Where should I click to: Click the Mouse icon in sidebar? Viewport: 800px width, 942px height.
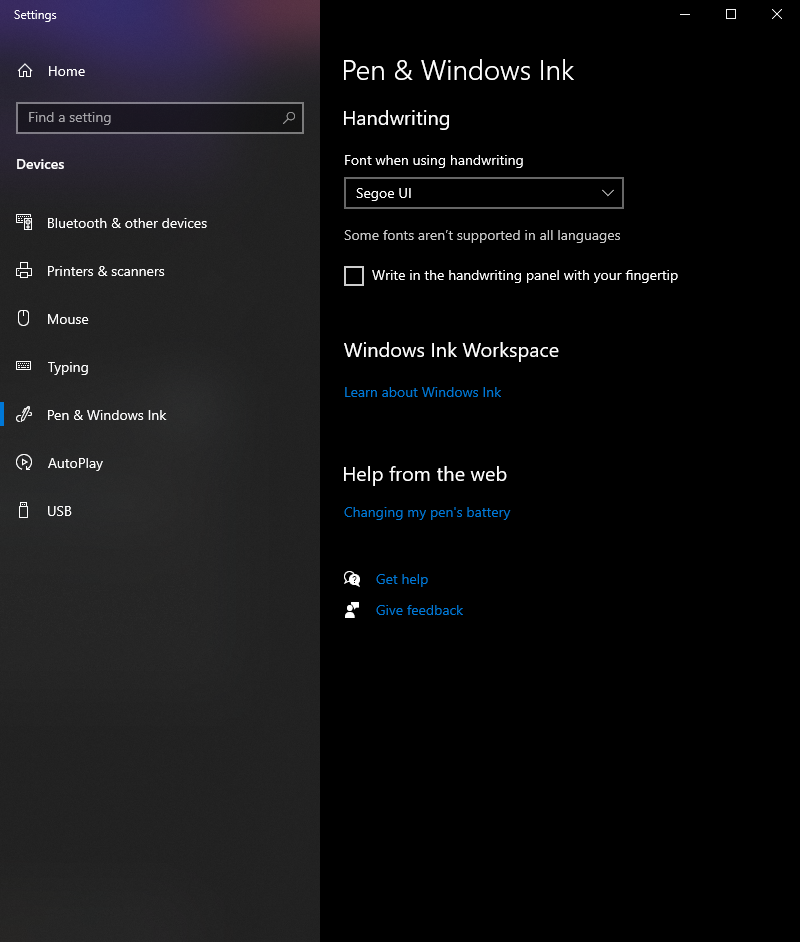click(x=23, y=318)
